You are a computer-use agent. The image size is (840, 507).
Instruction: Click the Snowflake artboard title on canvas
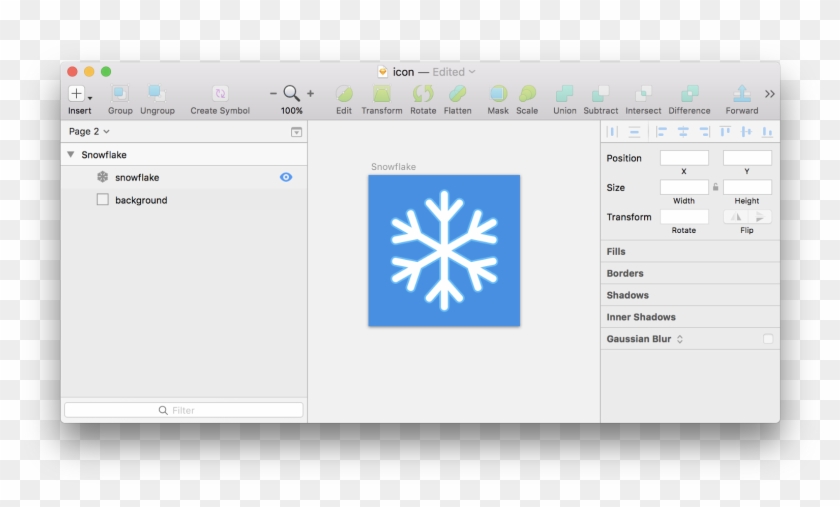pyautogui.click(x=393, y=167)
